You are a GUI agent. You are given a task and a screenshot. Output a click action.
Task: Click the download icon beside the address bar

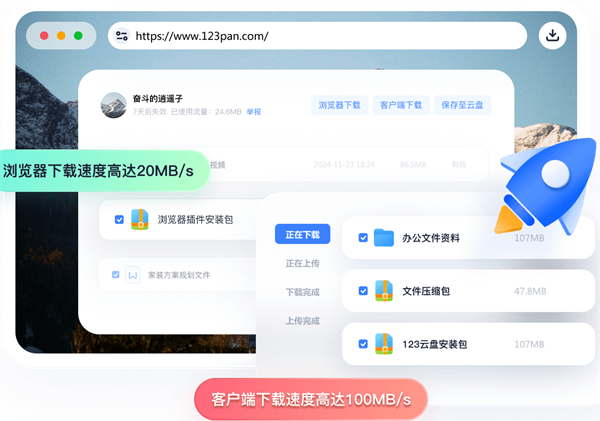[x=551, y=36]
